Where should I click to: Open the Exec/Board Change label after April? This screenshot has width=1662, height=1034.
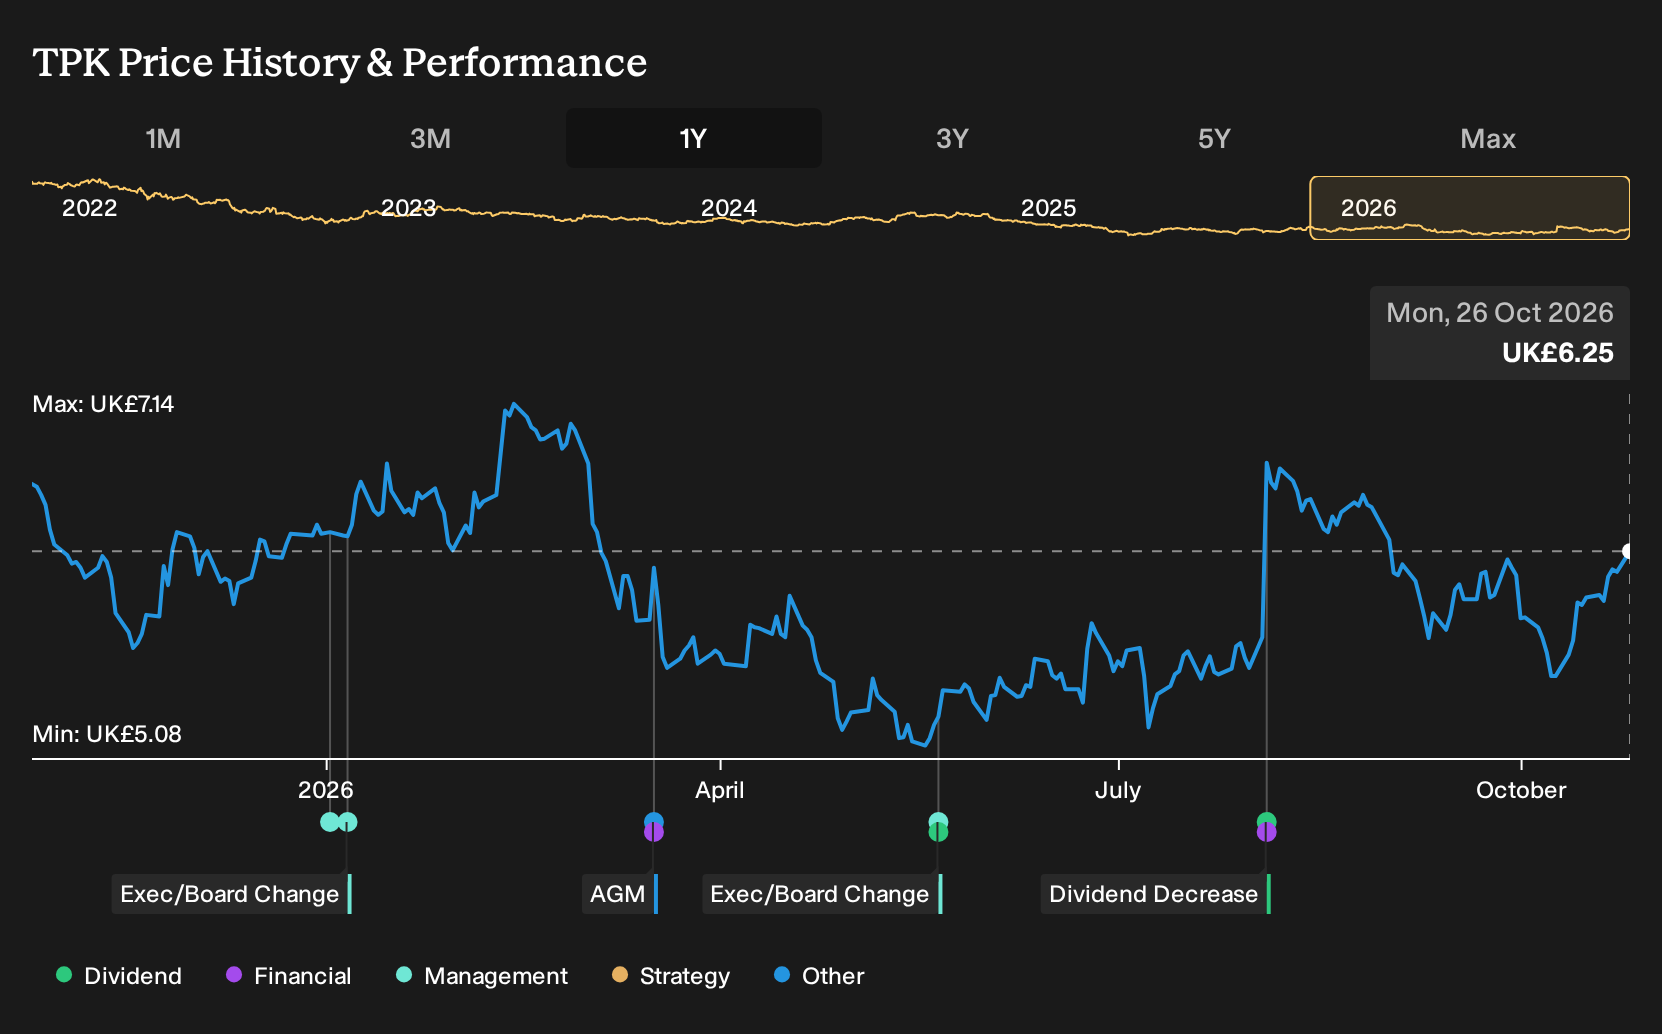pyautogui.click(x=822, y=894)
